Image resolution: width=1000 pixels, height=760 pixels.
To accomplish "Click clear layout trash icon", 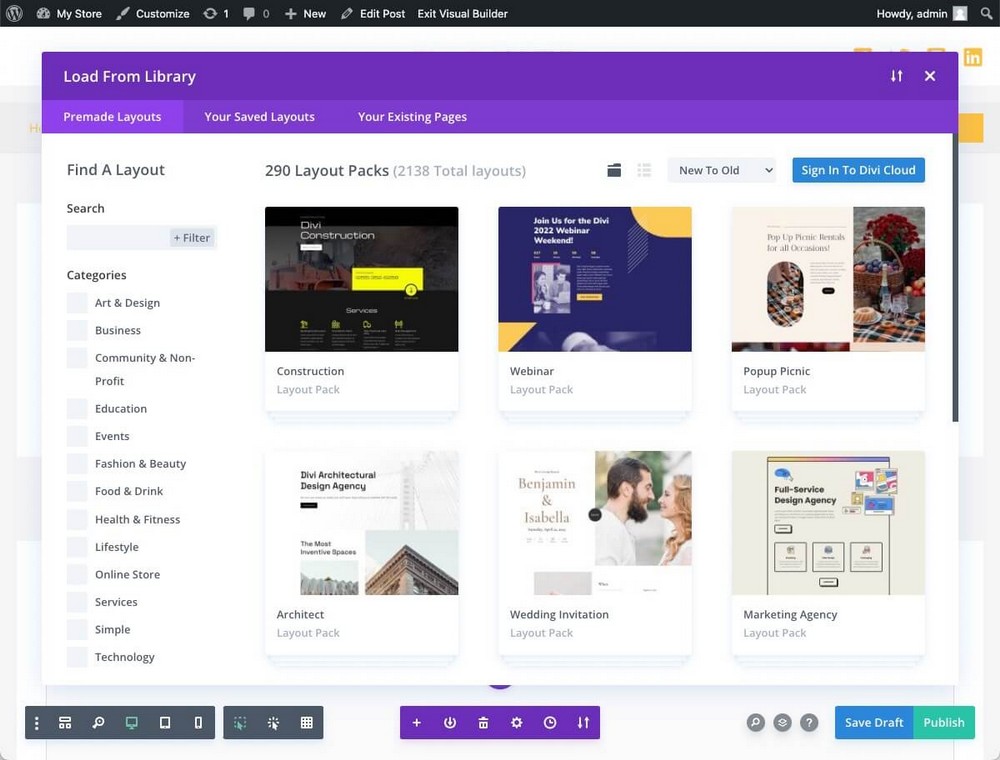I will [x=483, y=722].
